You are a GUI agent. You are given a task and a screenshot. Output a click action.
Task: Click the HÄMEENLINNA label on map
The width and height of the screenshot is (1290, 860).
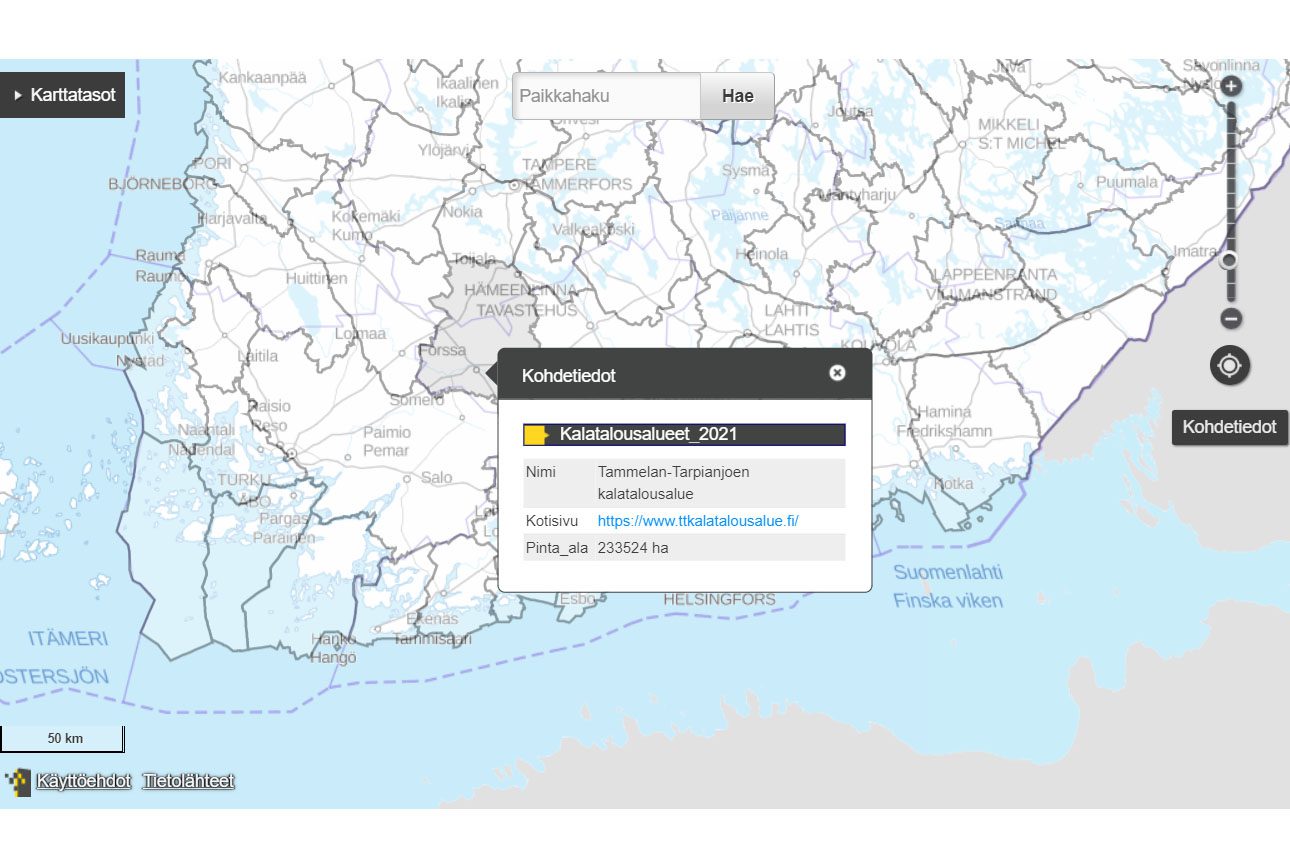click(520, 290)
